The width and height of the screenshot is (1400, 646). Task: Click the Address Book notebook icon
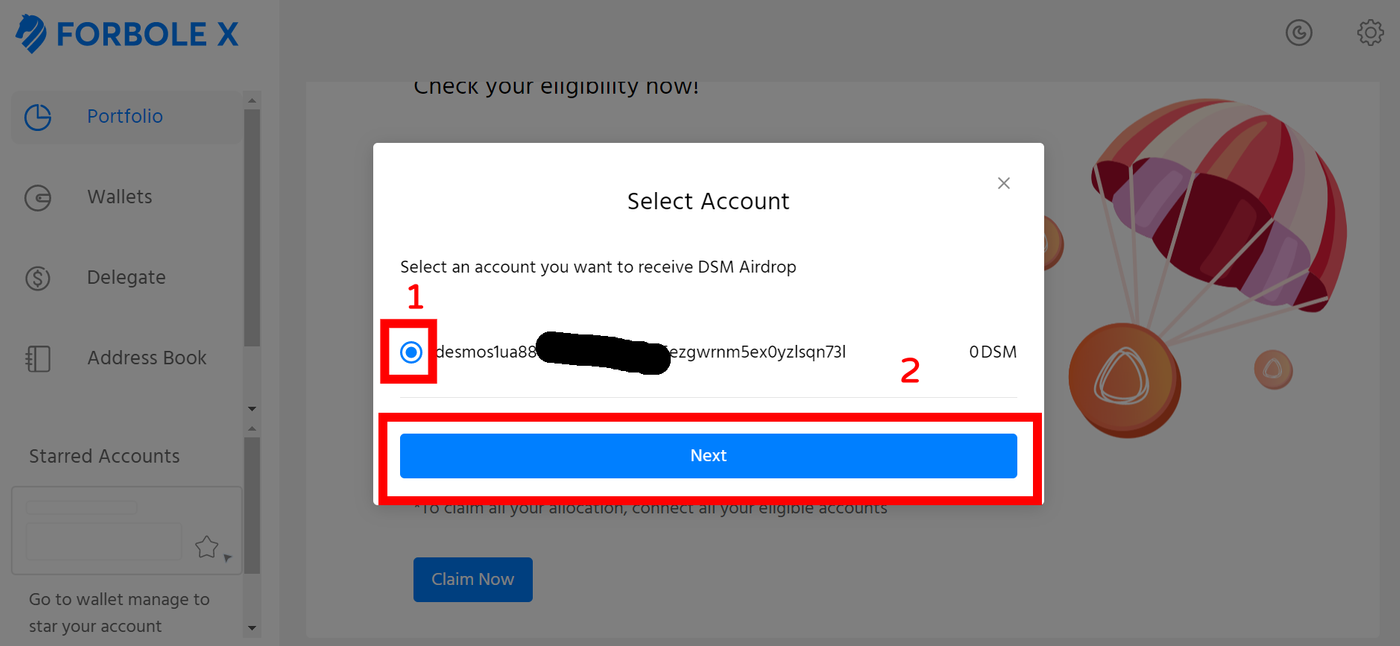pos(38,358)
